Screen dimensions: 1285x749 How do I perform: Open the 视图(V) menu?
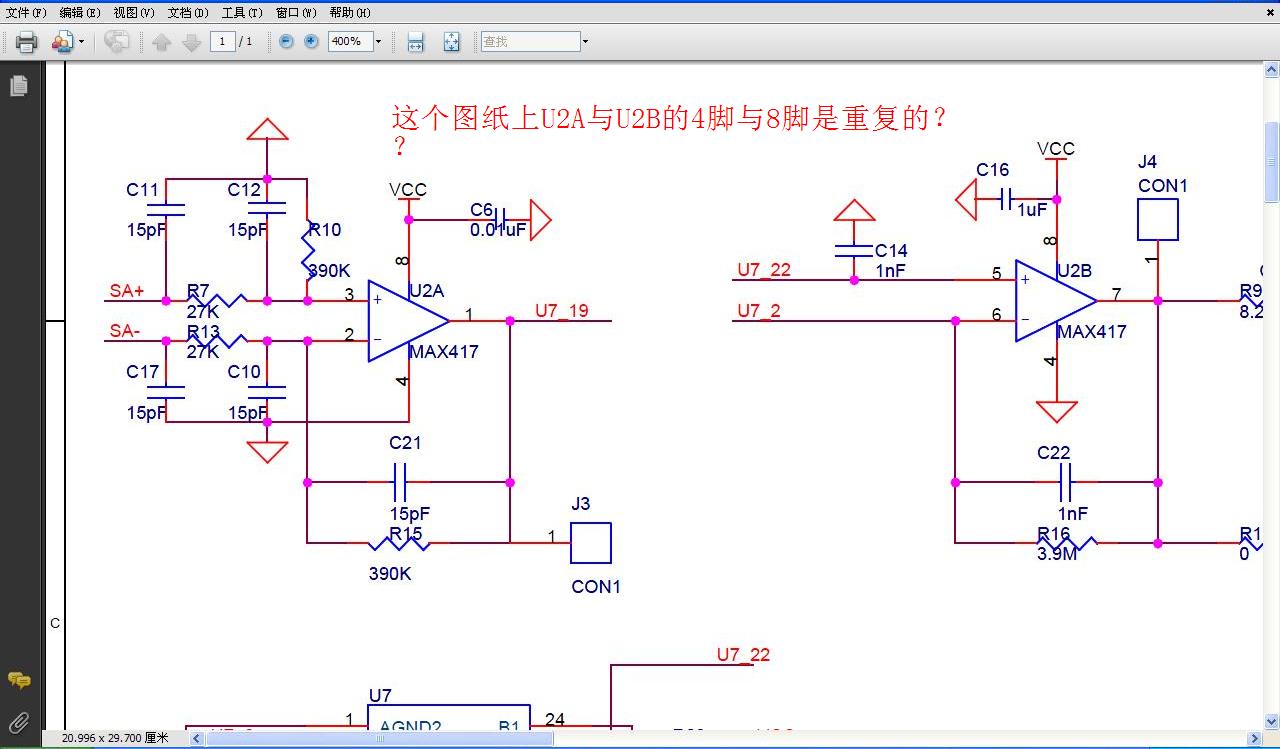pos(133,13)
